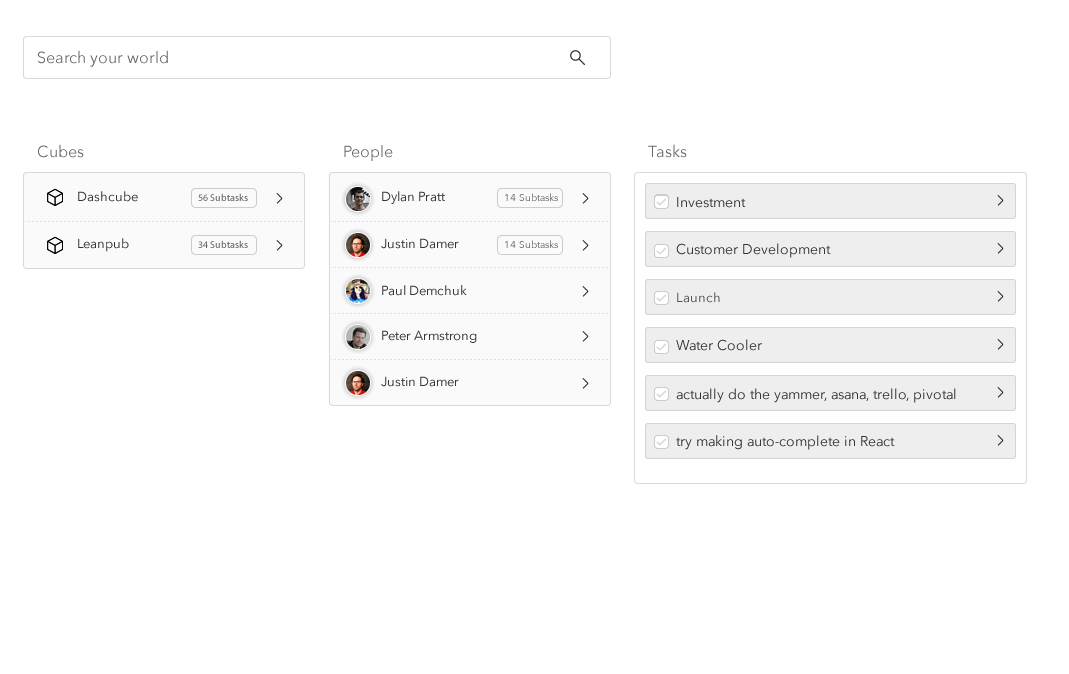Click Dylan Pratt's 14 Subtasks badge
This screenshot has height=674, width=1069.
pos(530,198)
